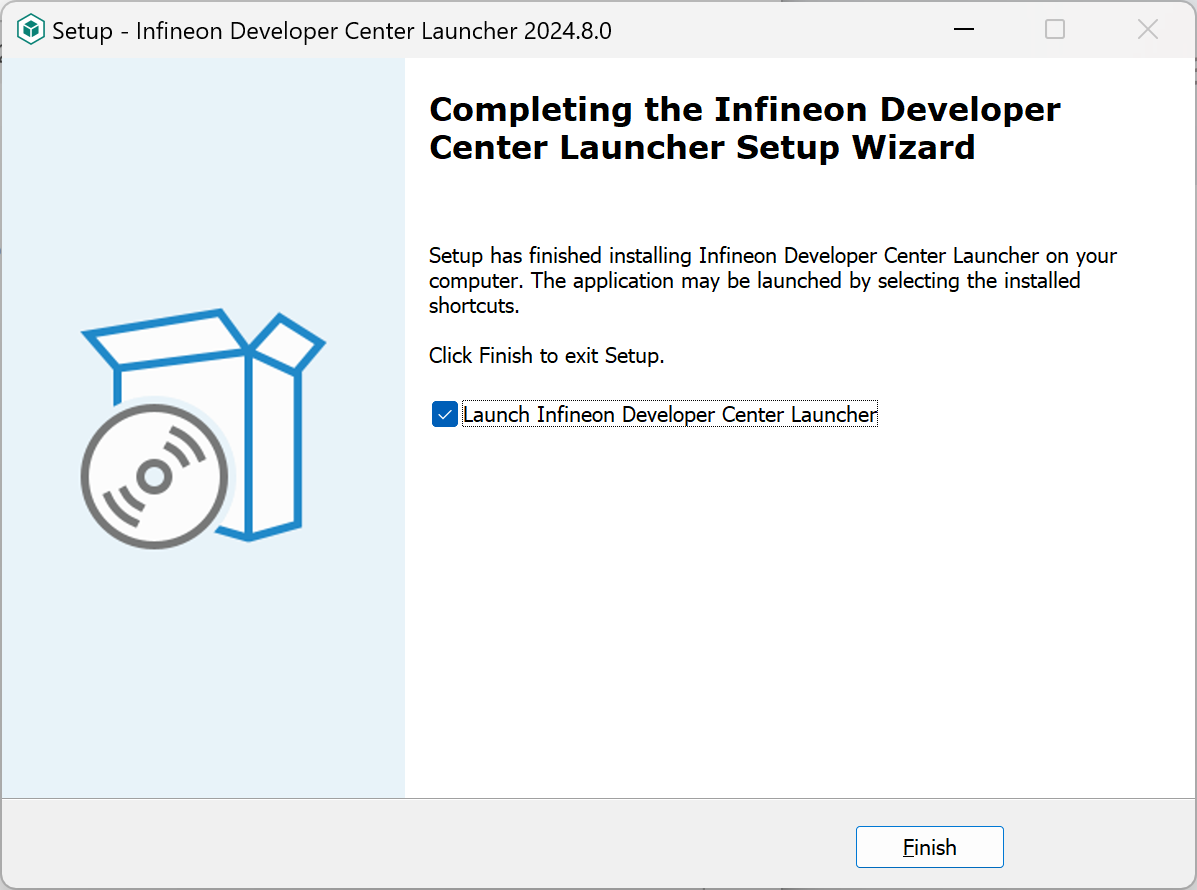Click the 'Completing the Infineon Developer' heading
The height and width of the screenshot is (890, 1197).
[x=744, y=128]
